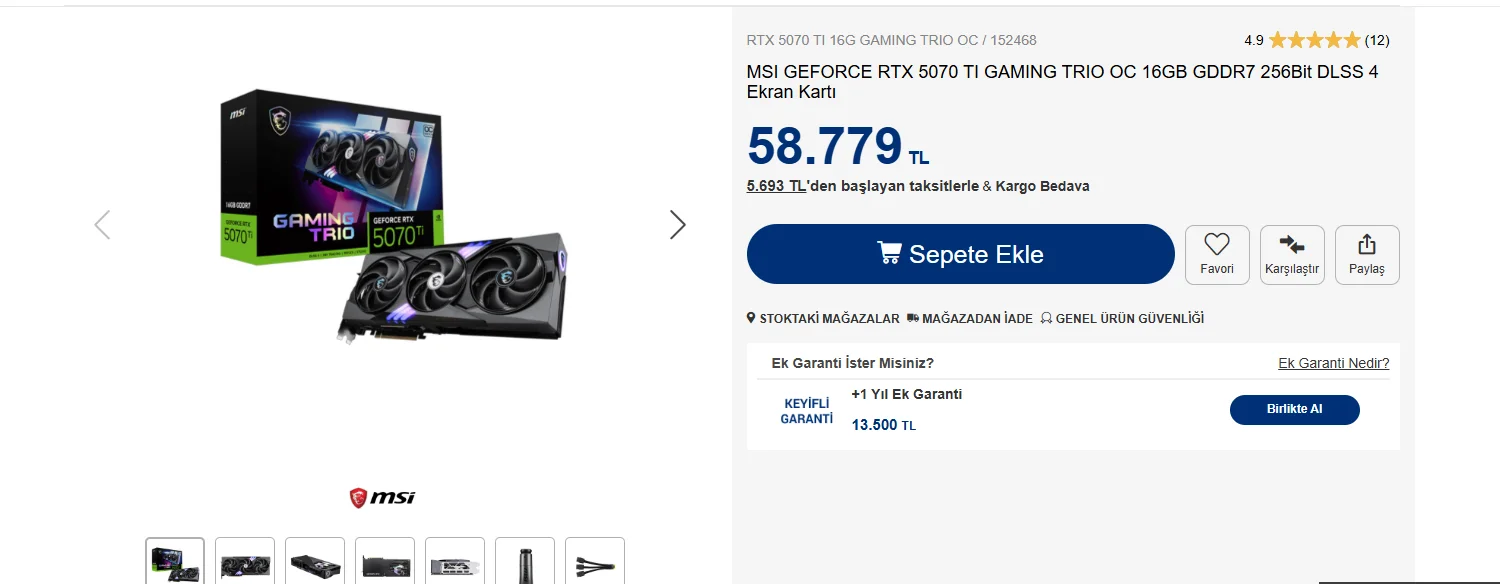1500x584 pixels.
Task: Share the product via Paylaş icon
Action: (x=1367, y=254)
